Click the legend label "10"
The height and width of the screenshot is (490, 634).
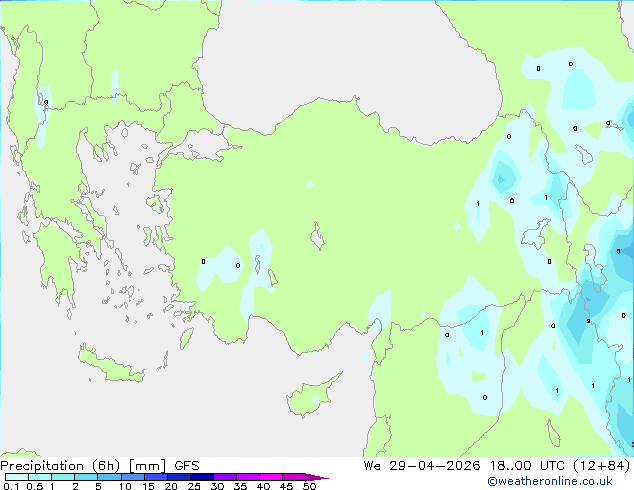(125, 486)
